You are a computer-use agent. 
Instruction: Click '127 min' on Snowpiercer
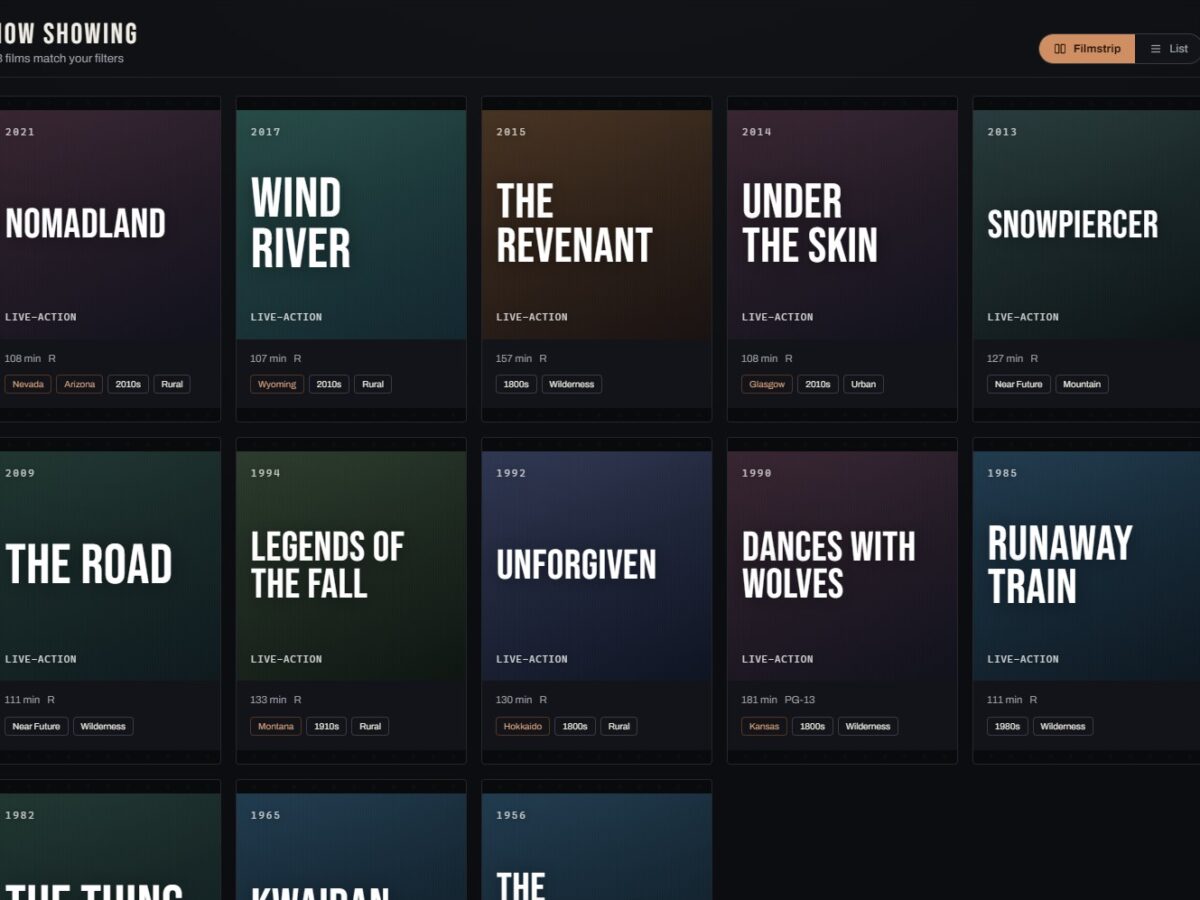coord(1005,358)
